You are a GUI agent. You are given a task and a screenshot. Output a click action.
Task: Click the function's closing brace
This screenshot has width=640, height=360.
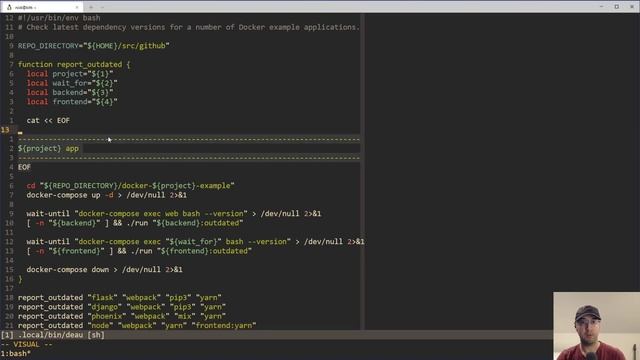tap(20, 279)
